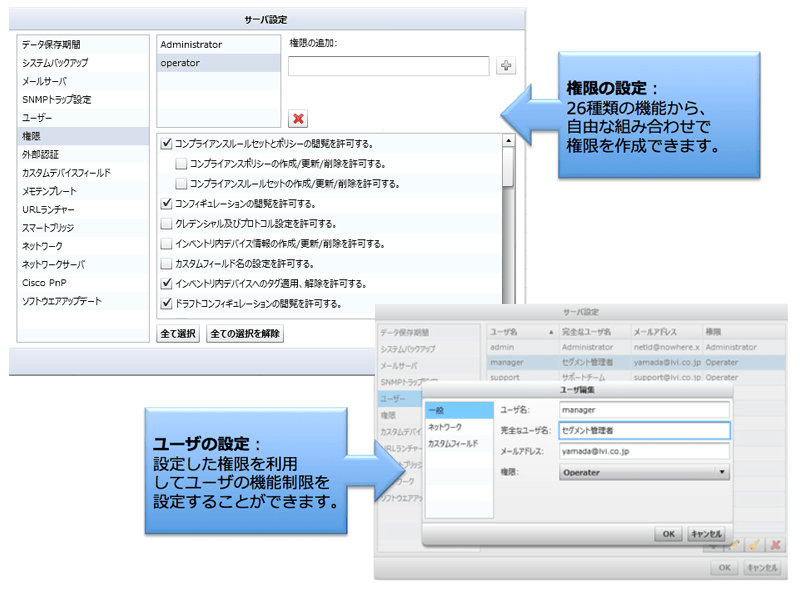Viewport: 800px width, 589px height.
Task: Click the 全ての選択を解除 button
Action: (x=245, y=334)
